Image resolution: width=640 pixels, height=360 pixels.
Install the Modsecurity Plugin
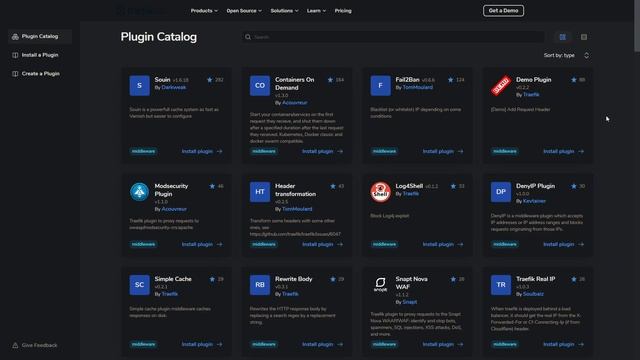click(x=202, y=244)
